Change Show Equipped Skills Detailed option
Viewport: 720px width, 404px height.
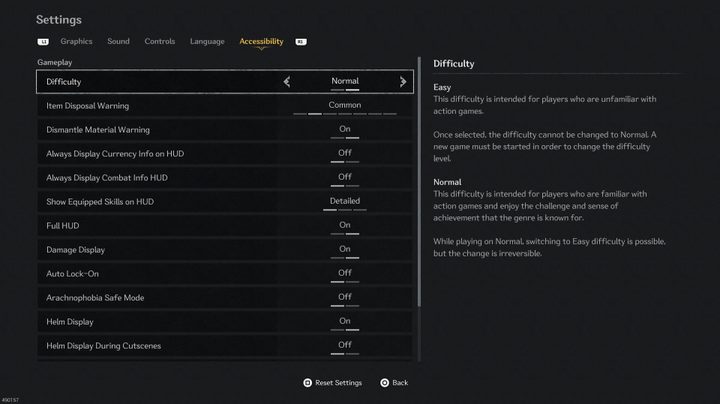[344, 201]
